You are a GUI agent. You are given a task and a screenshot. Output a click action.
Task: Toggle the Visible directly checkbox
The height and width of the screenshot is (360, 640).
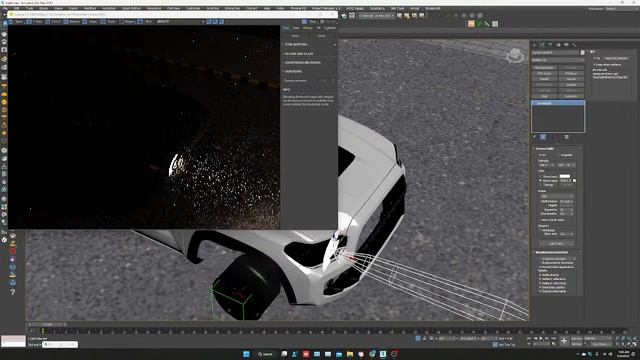pyautogui.click(x=541, y=275)
